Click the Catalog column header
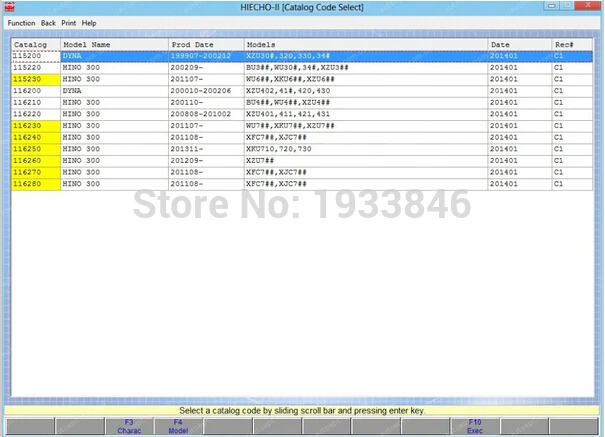Viewport: 605px width, 437px height. tap(35, 44)
